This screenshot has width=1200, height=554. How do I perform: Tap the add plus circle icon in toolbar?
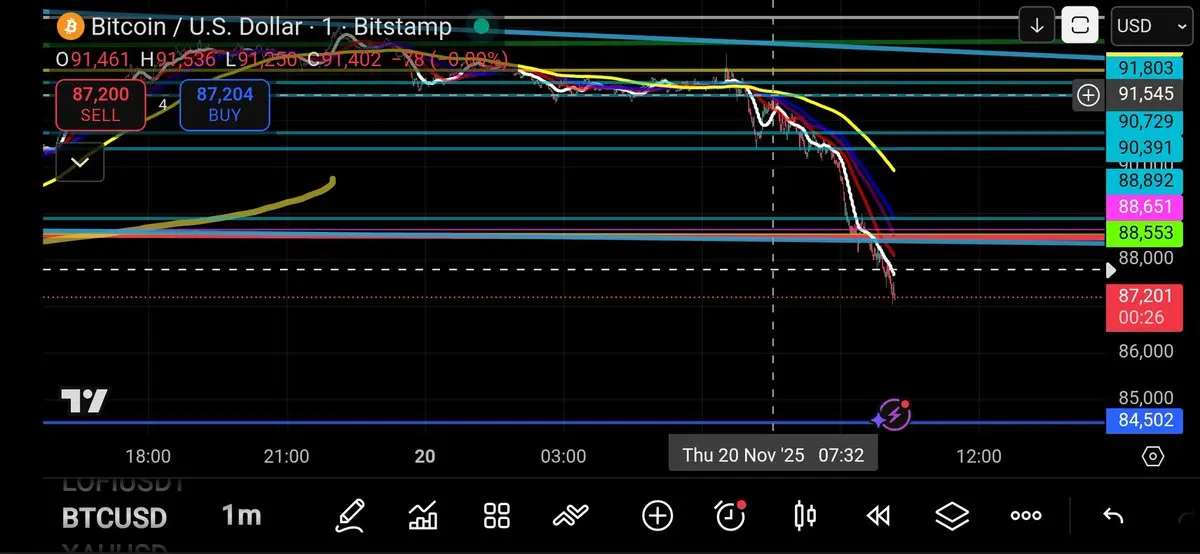click(x=657, y=516)
